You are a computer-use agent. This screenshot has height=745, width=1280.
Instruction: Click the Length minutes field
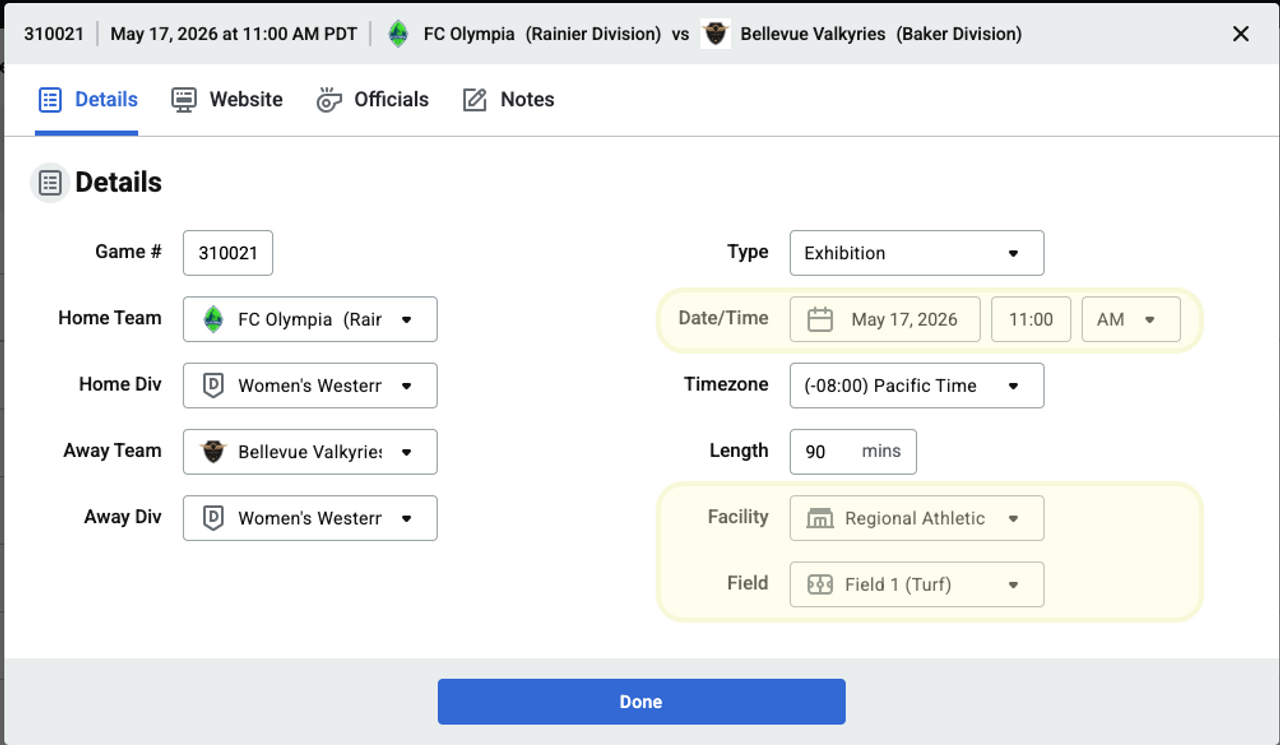853,452
